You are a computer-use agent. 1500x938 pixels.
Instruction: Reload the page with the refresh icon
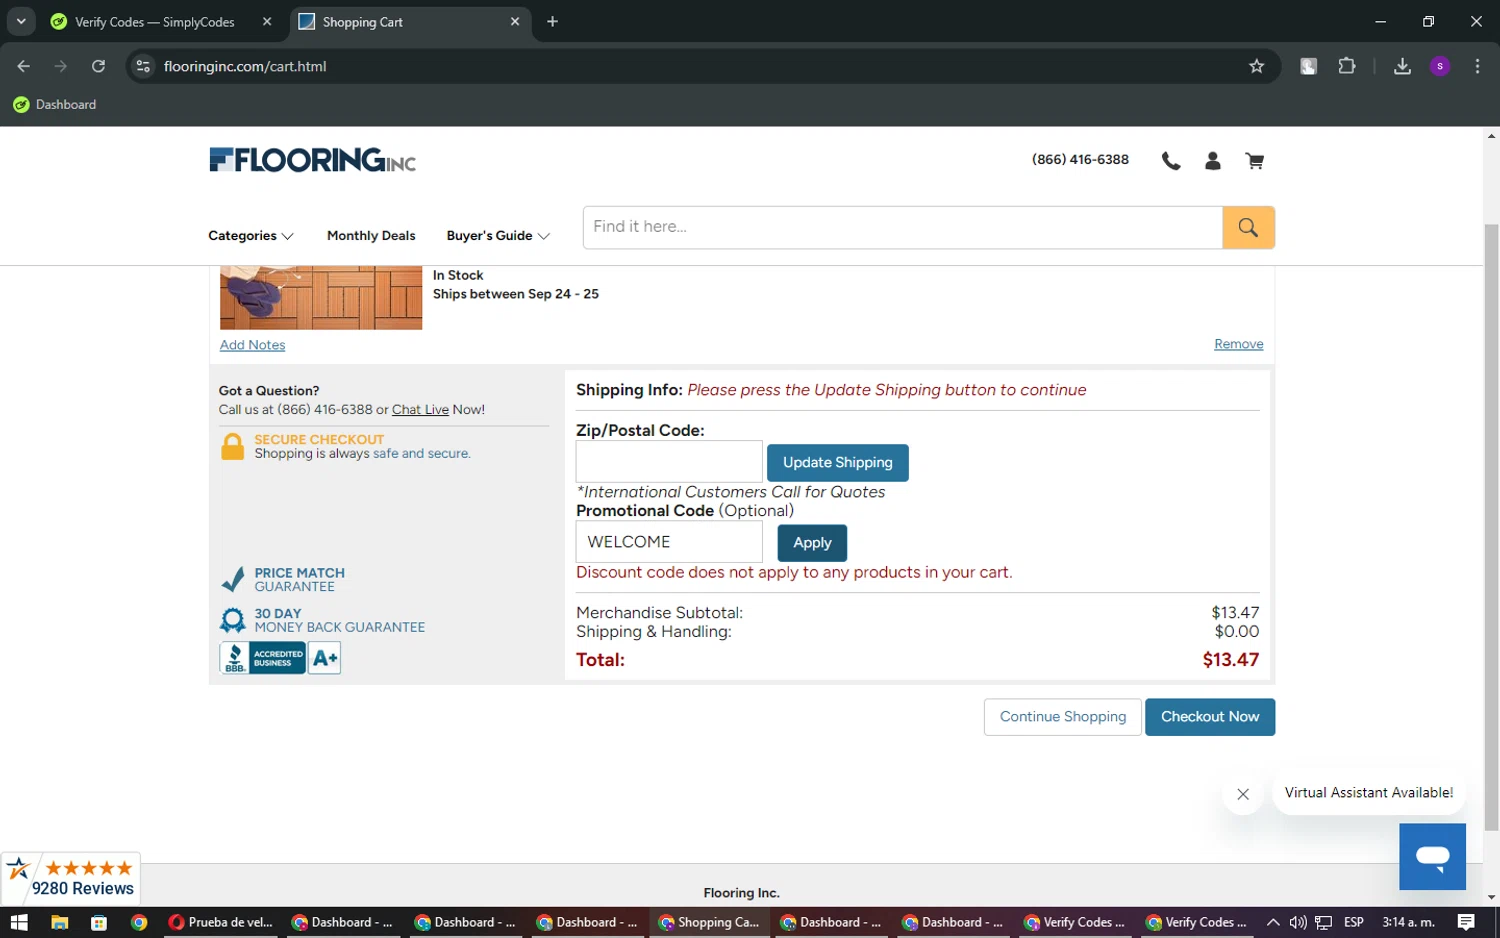click(98, 66)
